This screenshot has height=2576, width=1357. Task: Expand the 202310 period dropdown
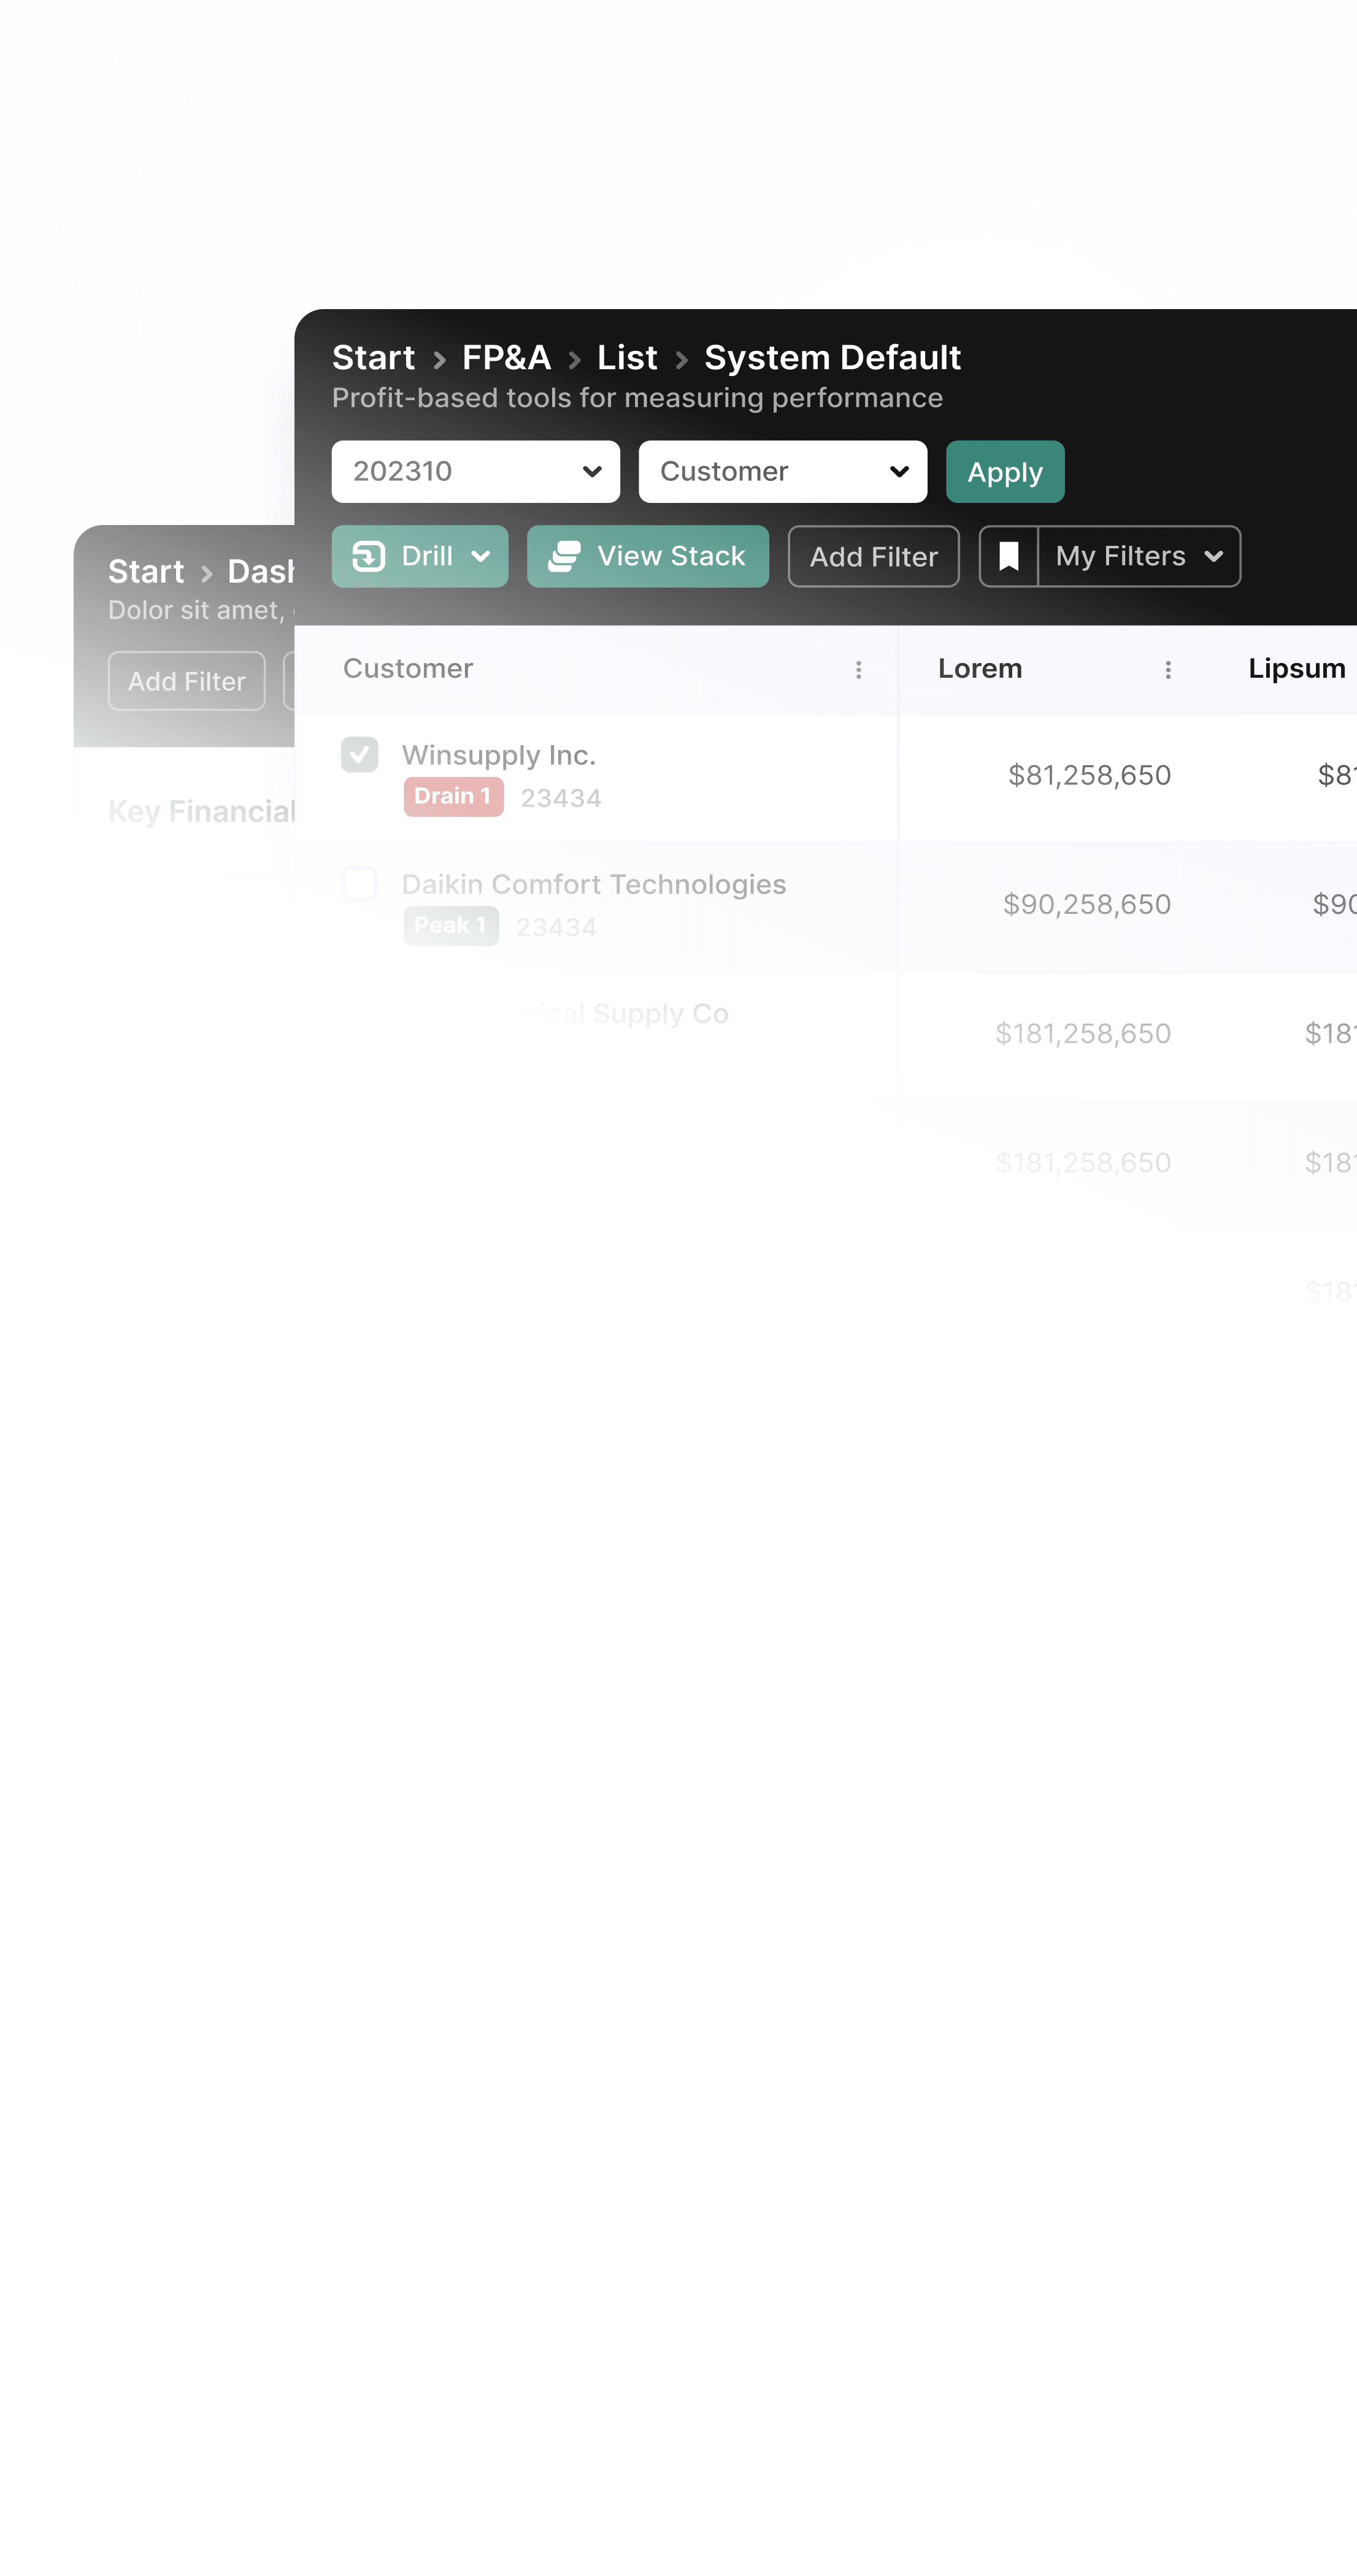pyautogui.click(x=475, y=471)
